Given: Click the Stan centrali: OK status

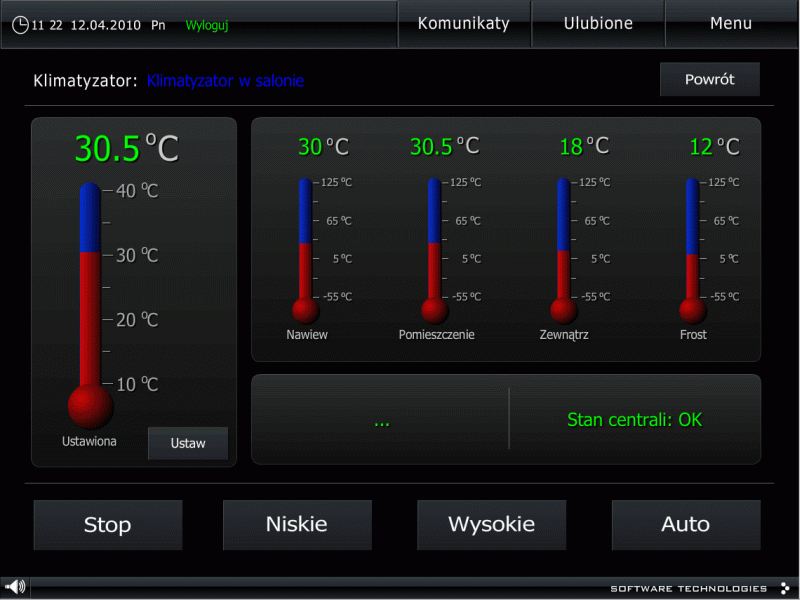Looking at the screenshot, I should 634,420.
